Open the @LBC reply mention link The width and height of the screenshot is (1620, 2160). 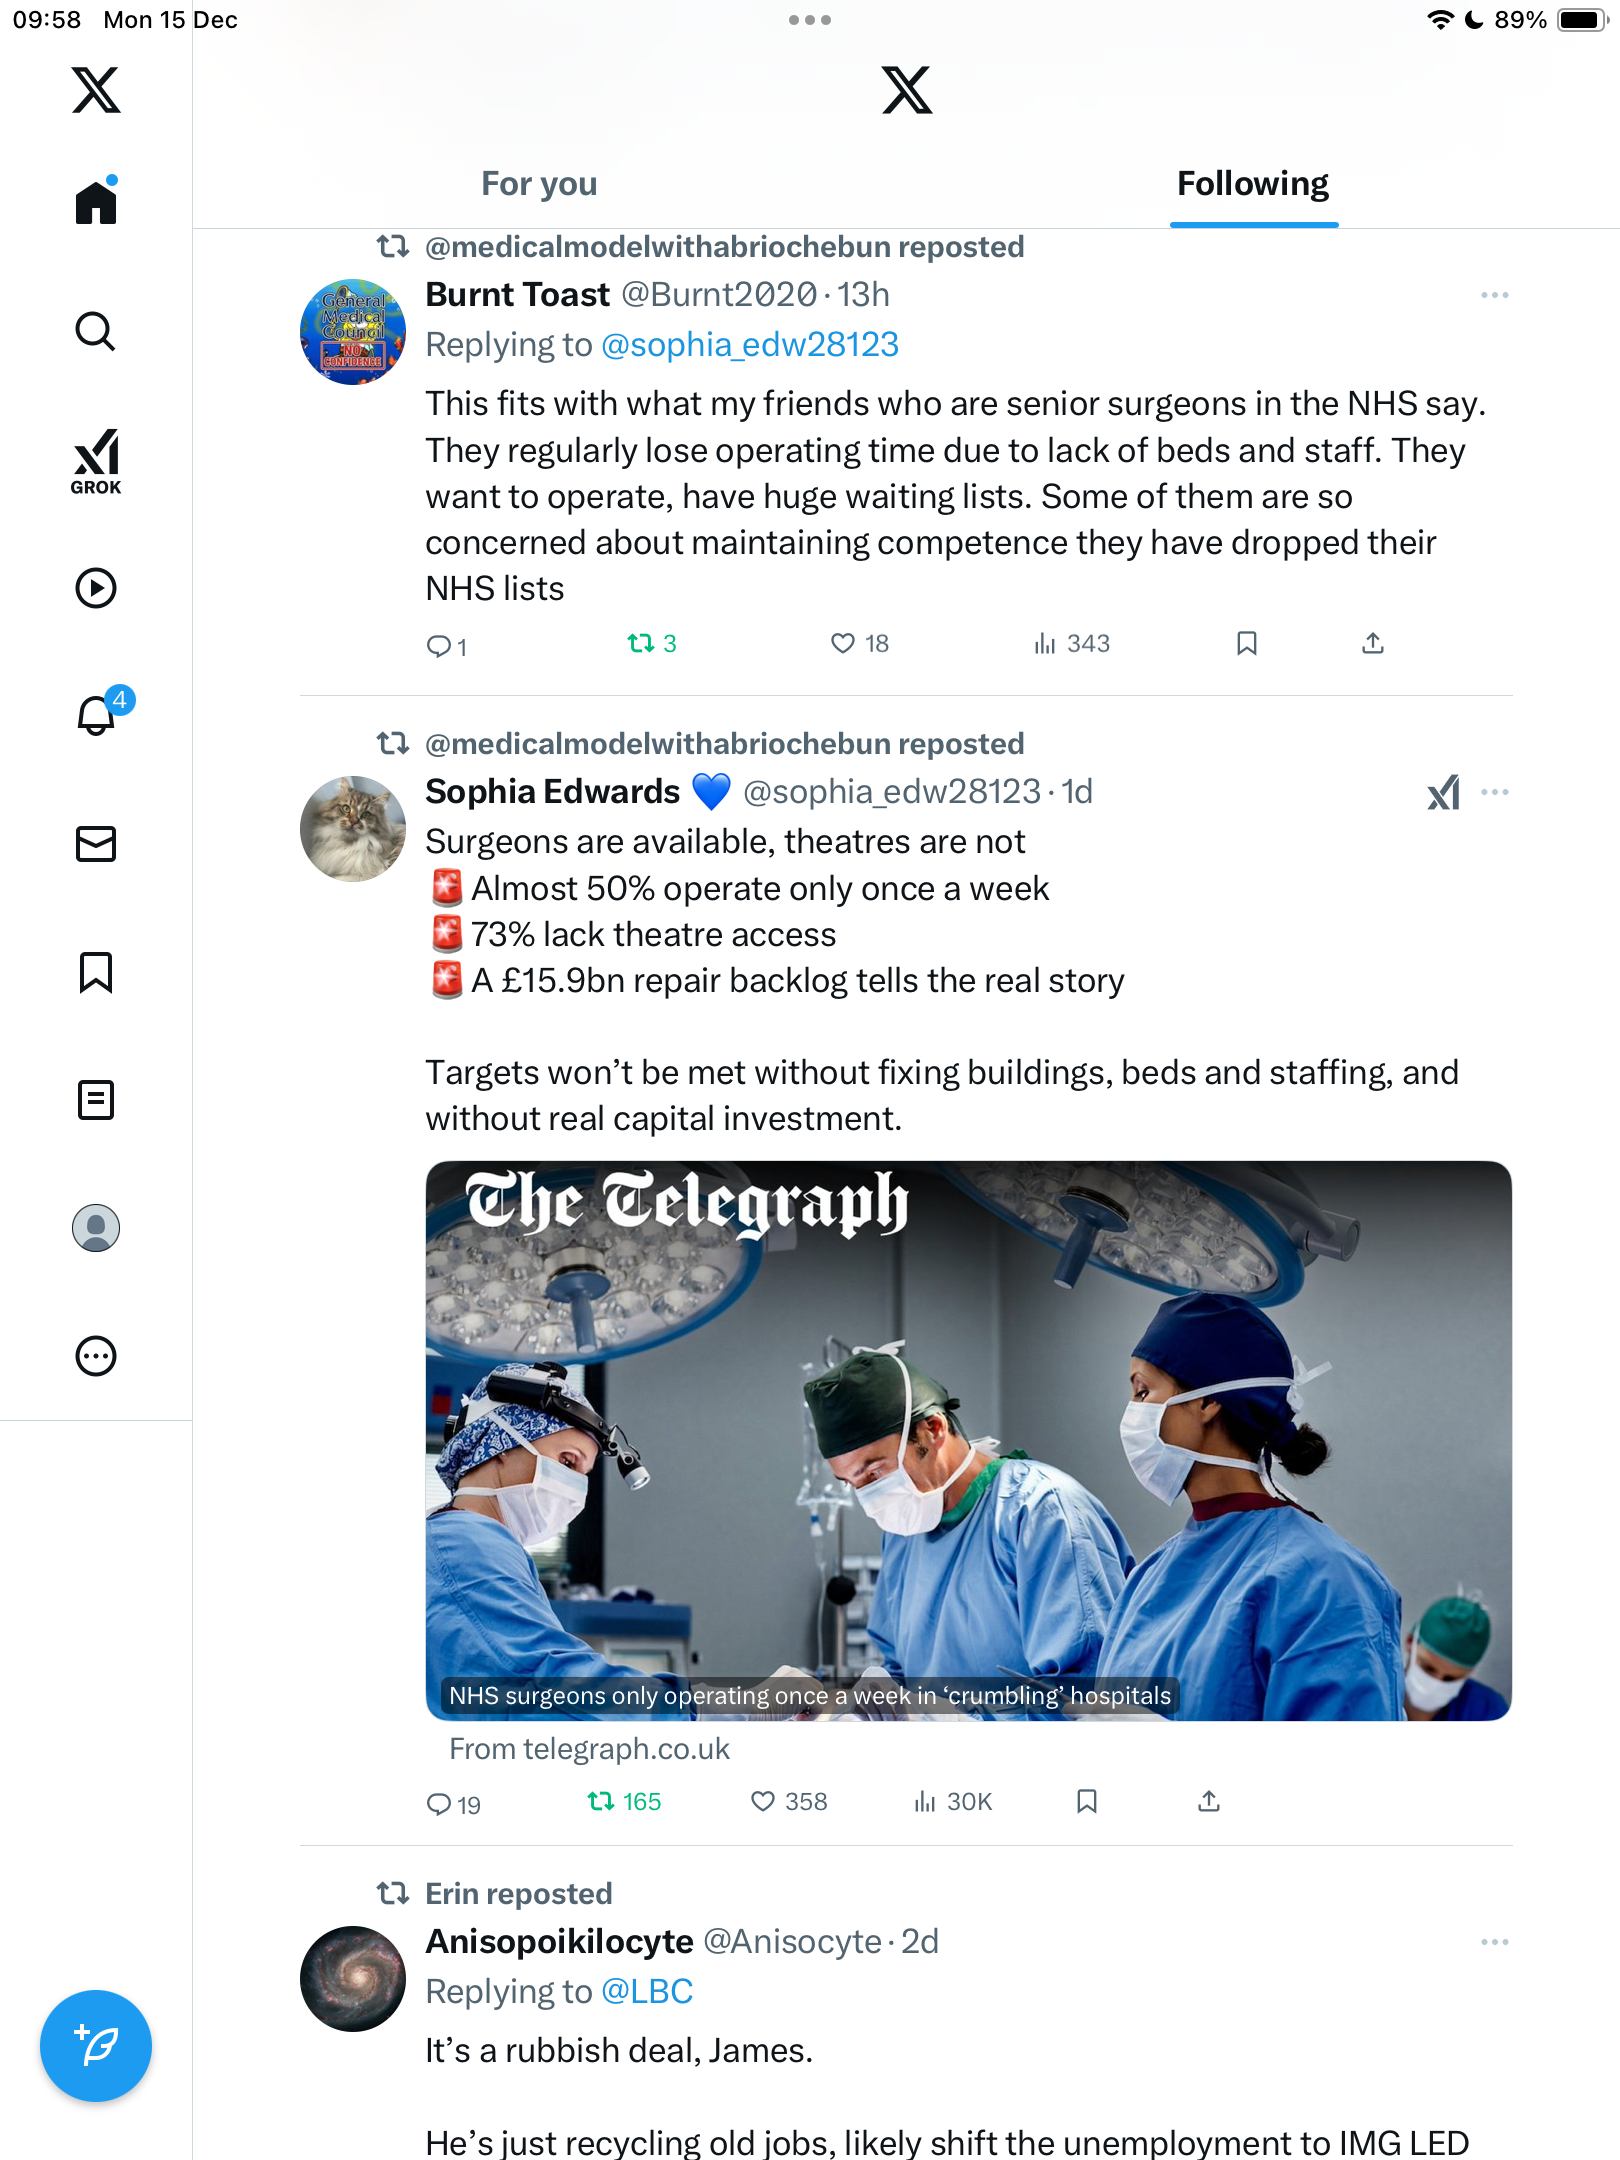click(647, 1991)
